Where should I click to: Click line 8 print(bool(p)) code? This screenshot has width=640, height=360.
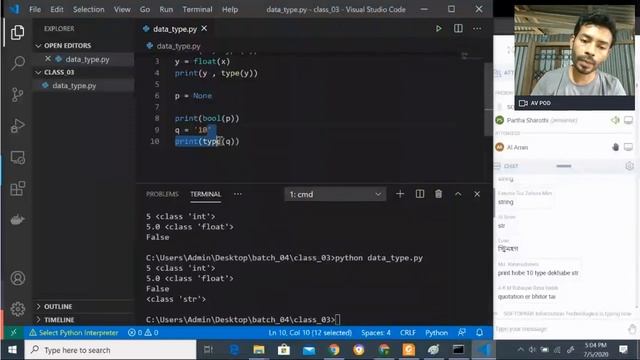click(x=207, y=118)
